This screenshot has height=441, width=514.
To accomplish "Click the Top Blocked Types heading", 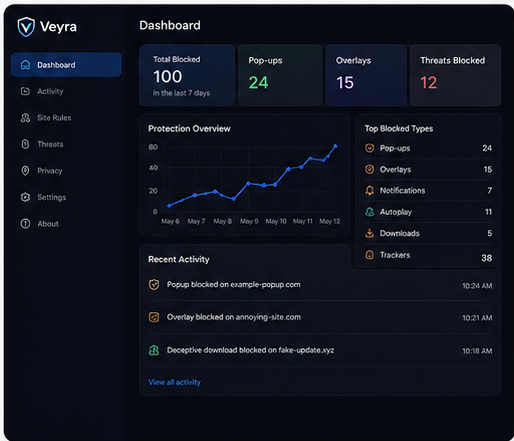I will (399, 129).
